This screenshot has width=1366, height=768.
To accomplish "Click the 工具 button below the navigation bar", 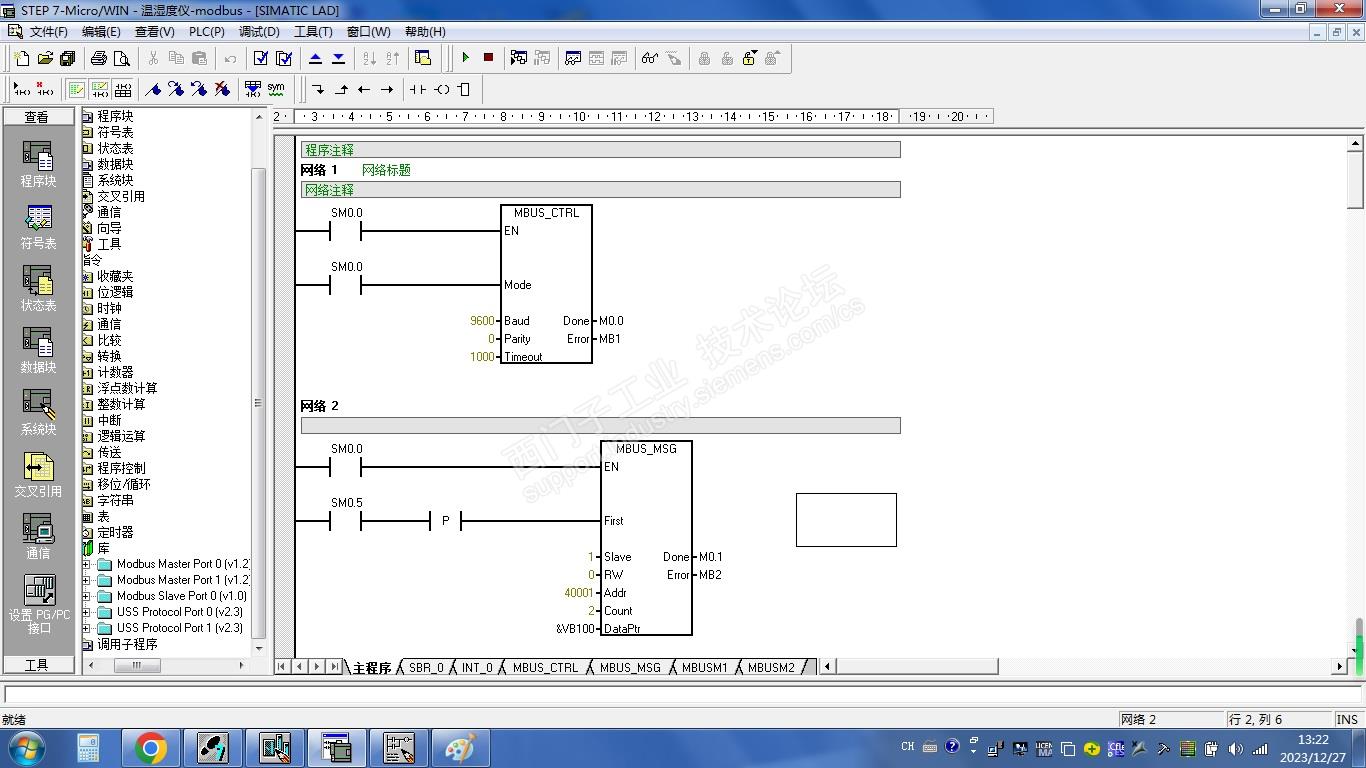I will tap(38, 665).
